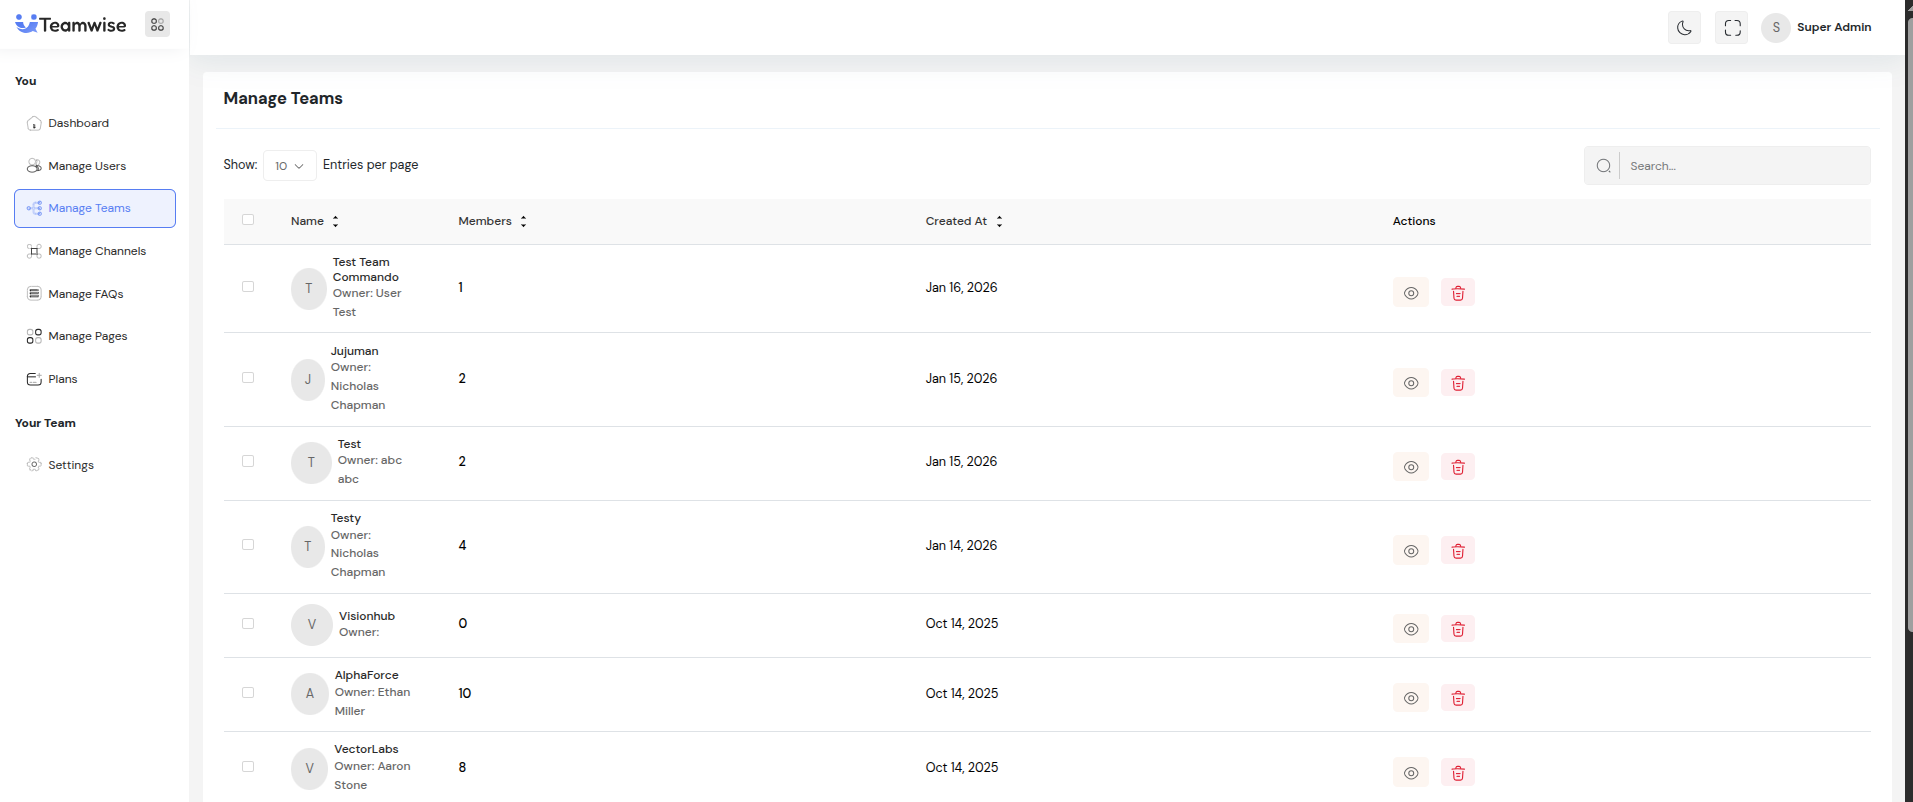Open Manage Channels from the sidebar
This screenshot has height=802, width=1913.
96,251
